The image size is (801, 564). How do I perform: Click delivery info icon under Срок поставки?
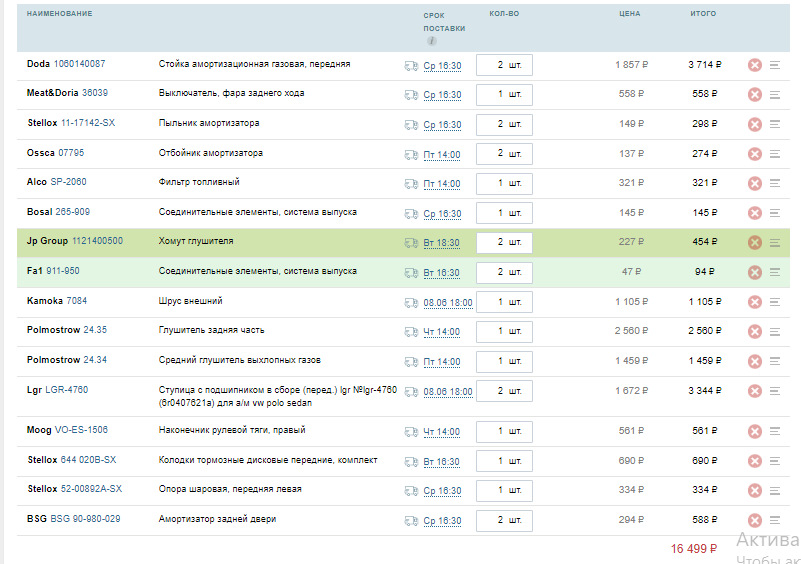pos(432,41)
